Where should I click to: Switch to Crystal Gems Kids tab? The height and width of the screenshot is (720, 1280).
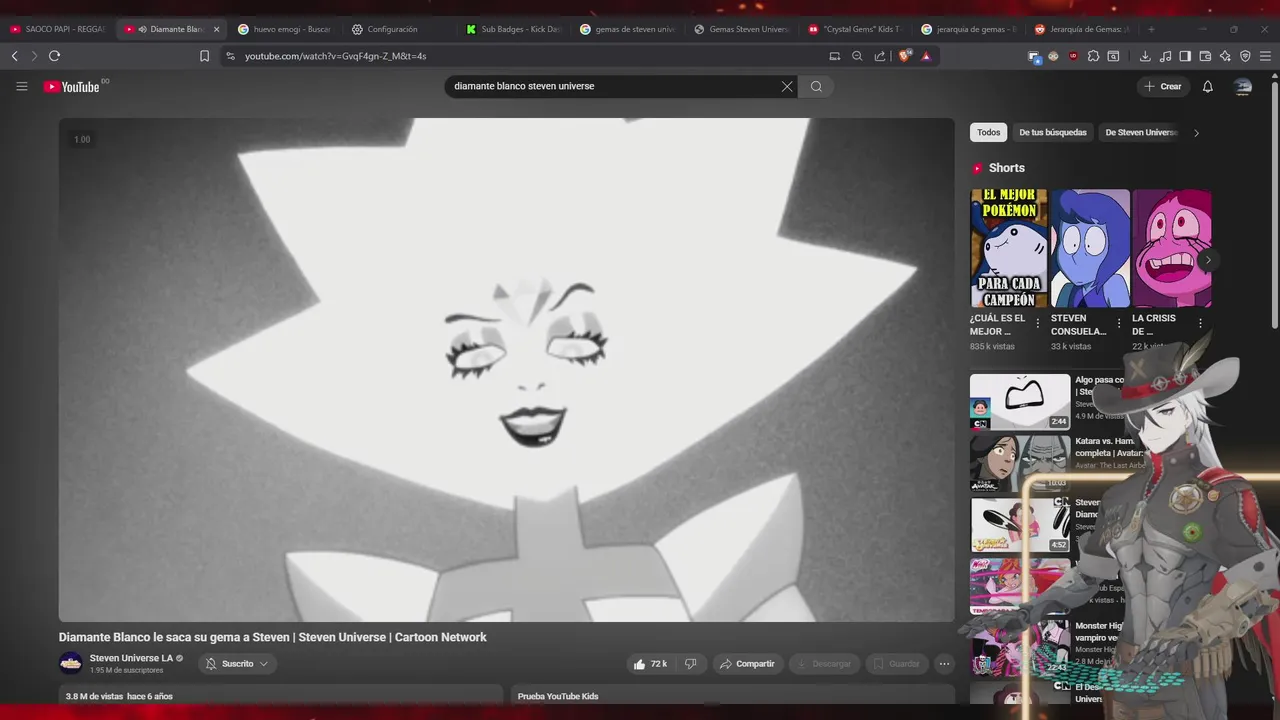pos(856,29)
